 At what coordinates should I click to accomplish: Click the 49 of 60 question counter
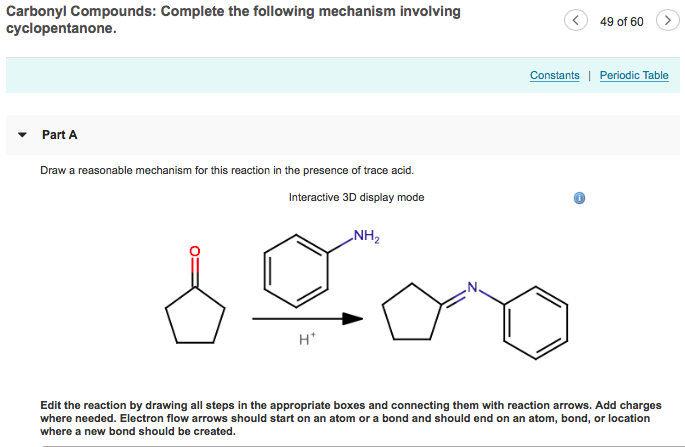pyautogui.click(x=621, y=21)
